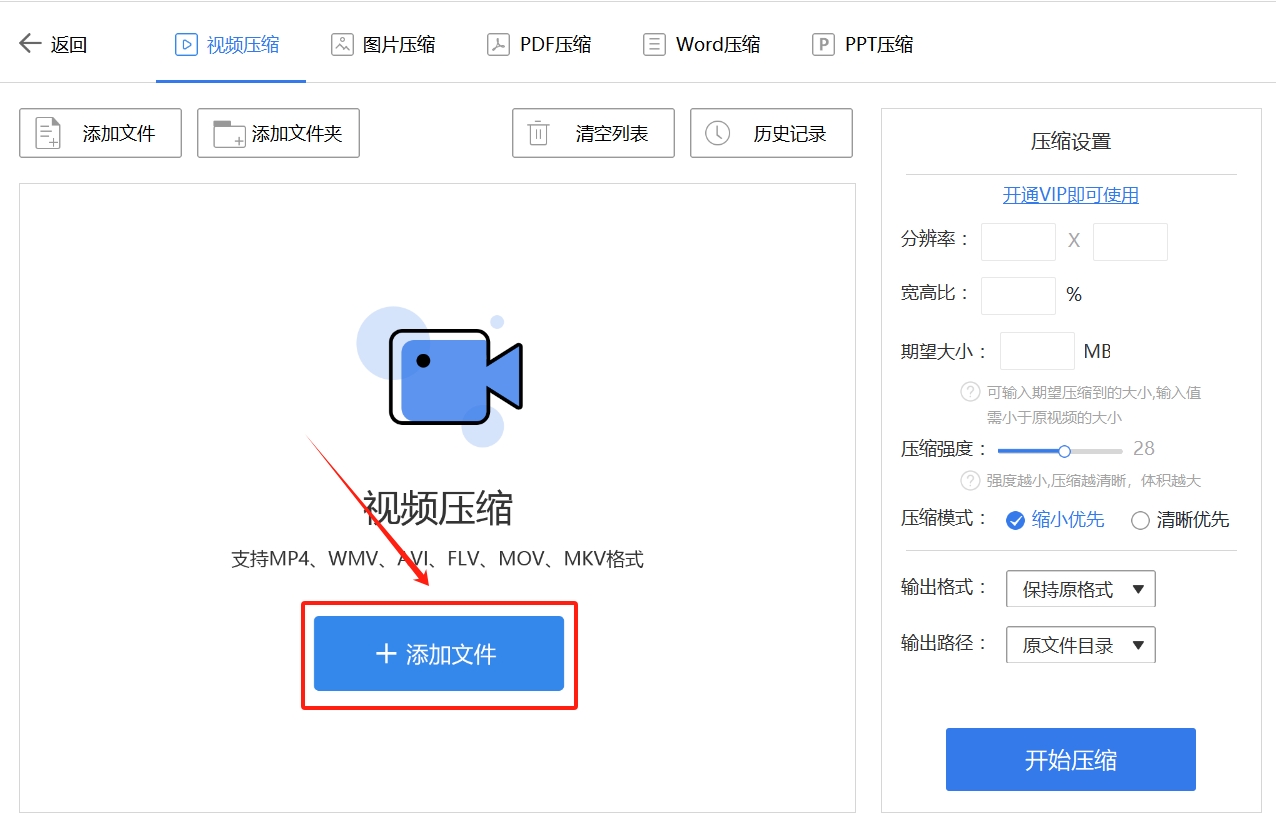Open the 输出路径 dropdown showing 原文件目录
The height and width of the screenshot is (831, 1276).
coord(1080,644)
